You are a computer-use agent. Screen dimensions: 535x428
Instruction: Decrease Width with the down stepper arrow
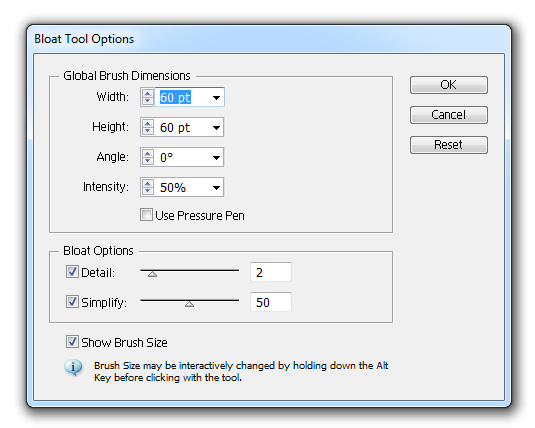tap(147, 101)
